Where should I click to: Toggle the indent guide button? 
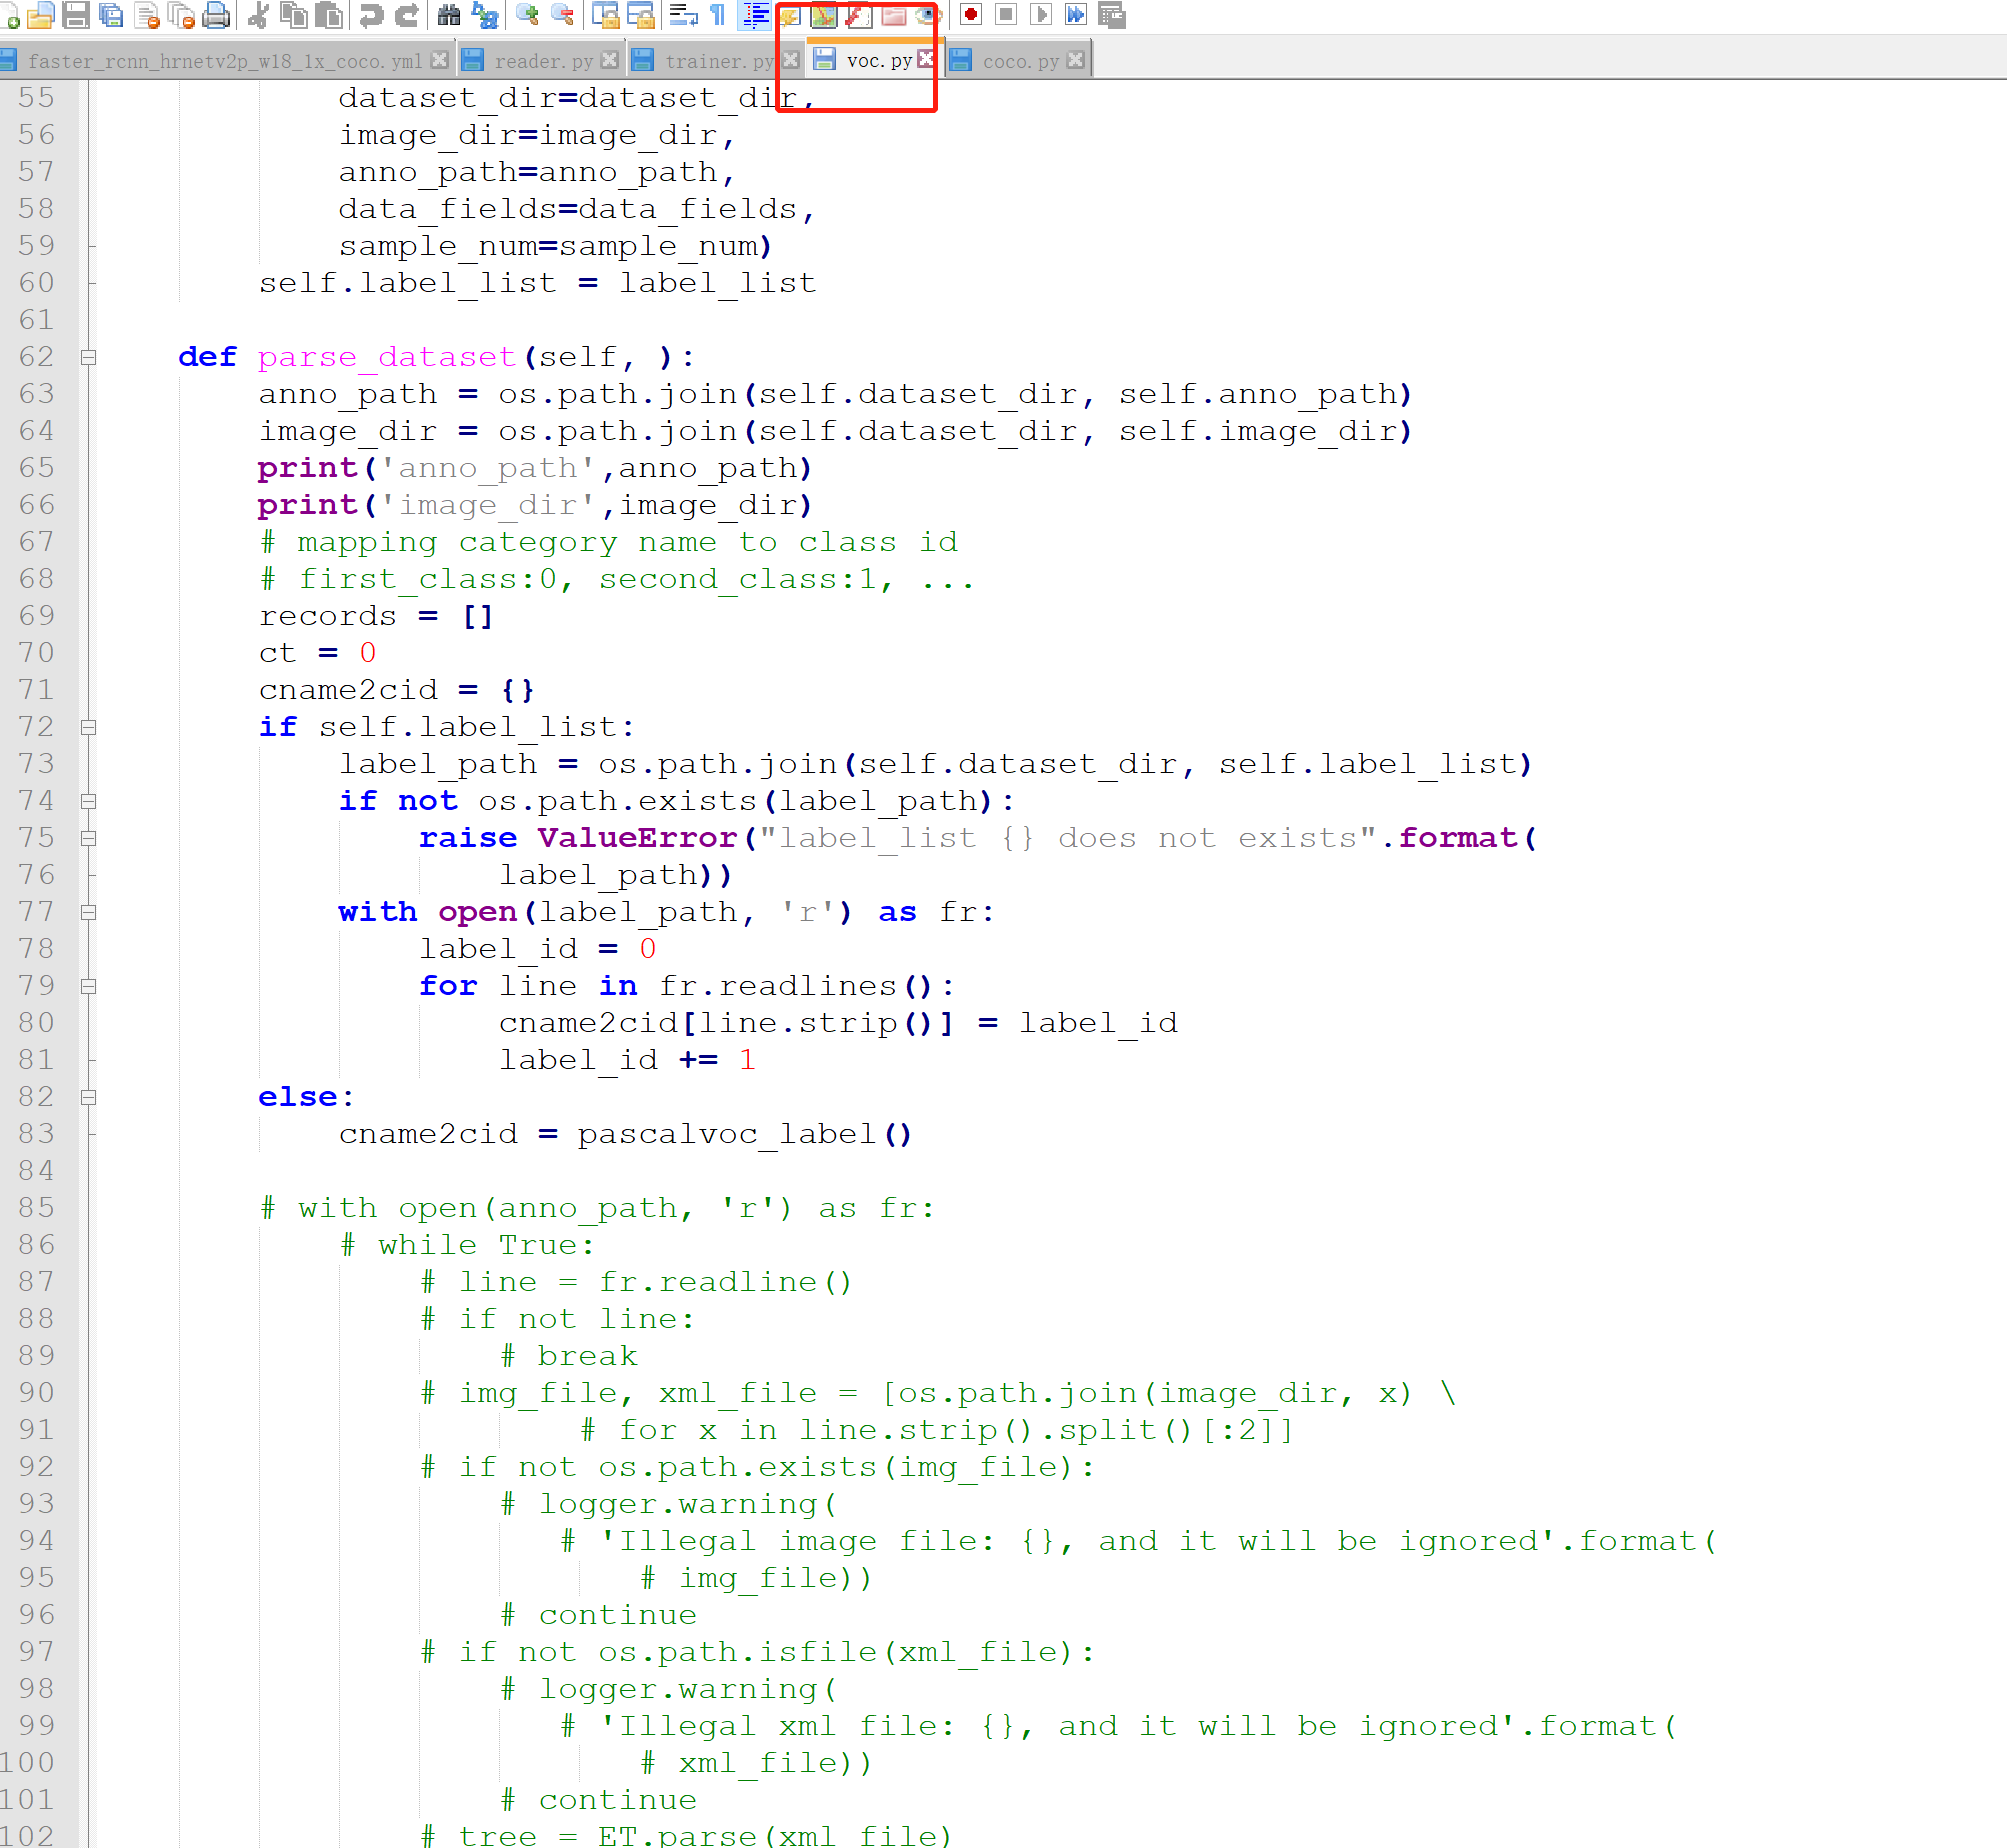755,15
